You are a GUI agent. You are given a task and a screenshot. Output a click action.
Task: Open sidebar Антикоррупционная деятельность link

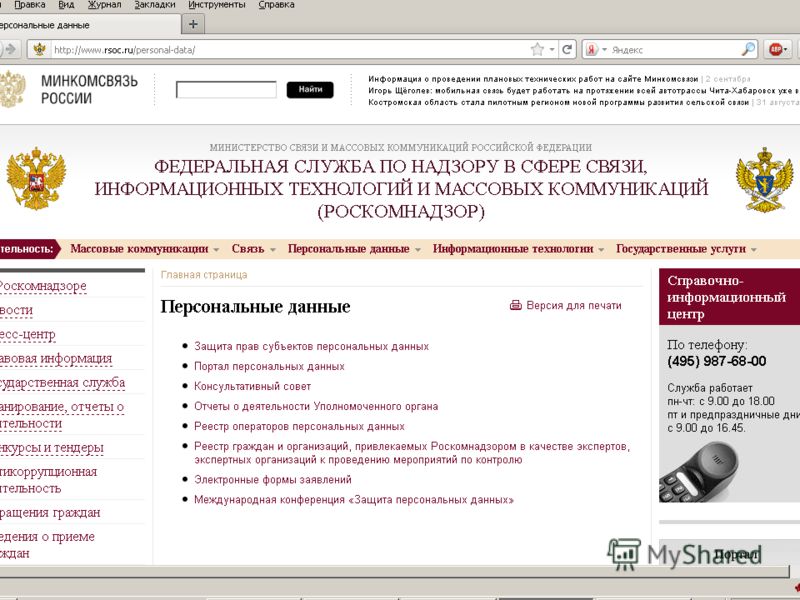pyautogui.click(x=48, y=480)
